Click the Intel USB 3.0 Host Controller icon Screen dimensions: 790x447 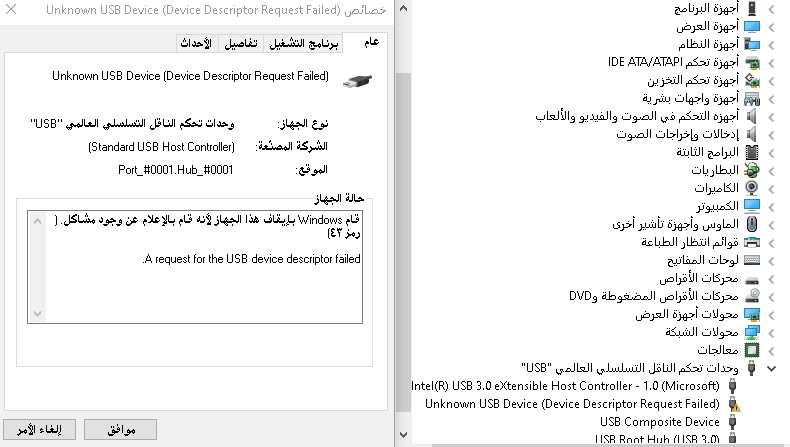pos(733,386)
